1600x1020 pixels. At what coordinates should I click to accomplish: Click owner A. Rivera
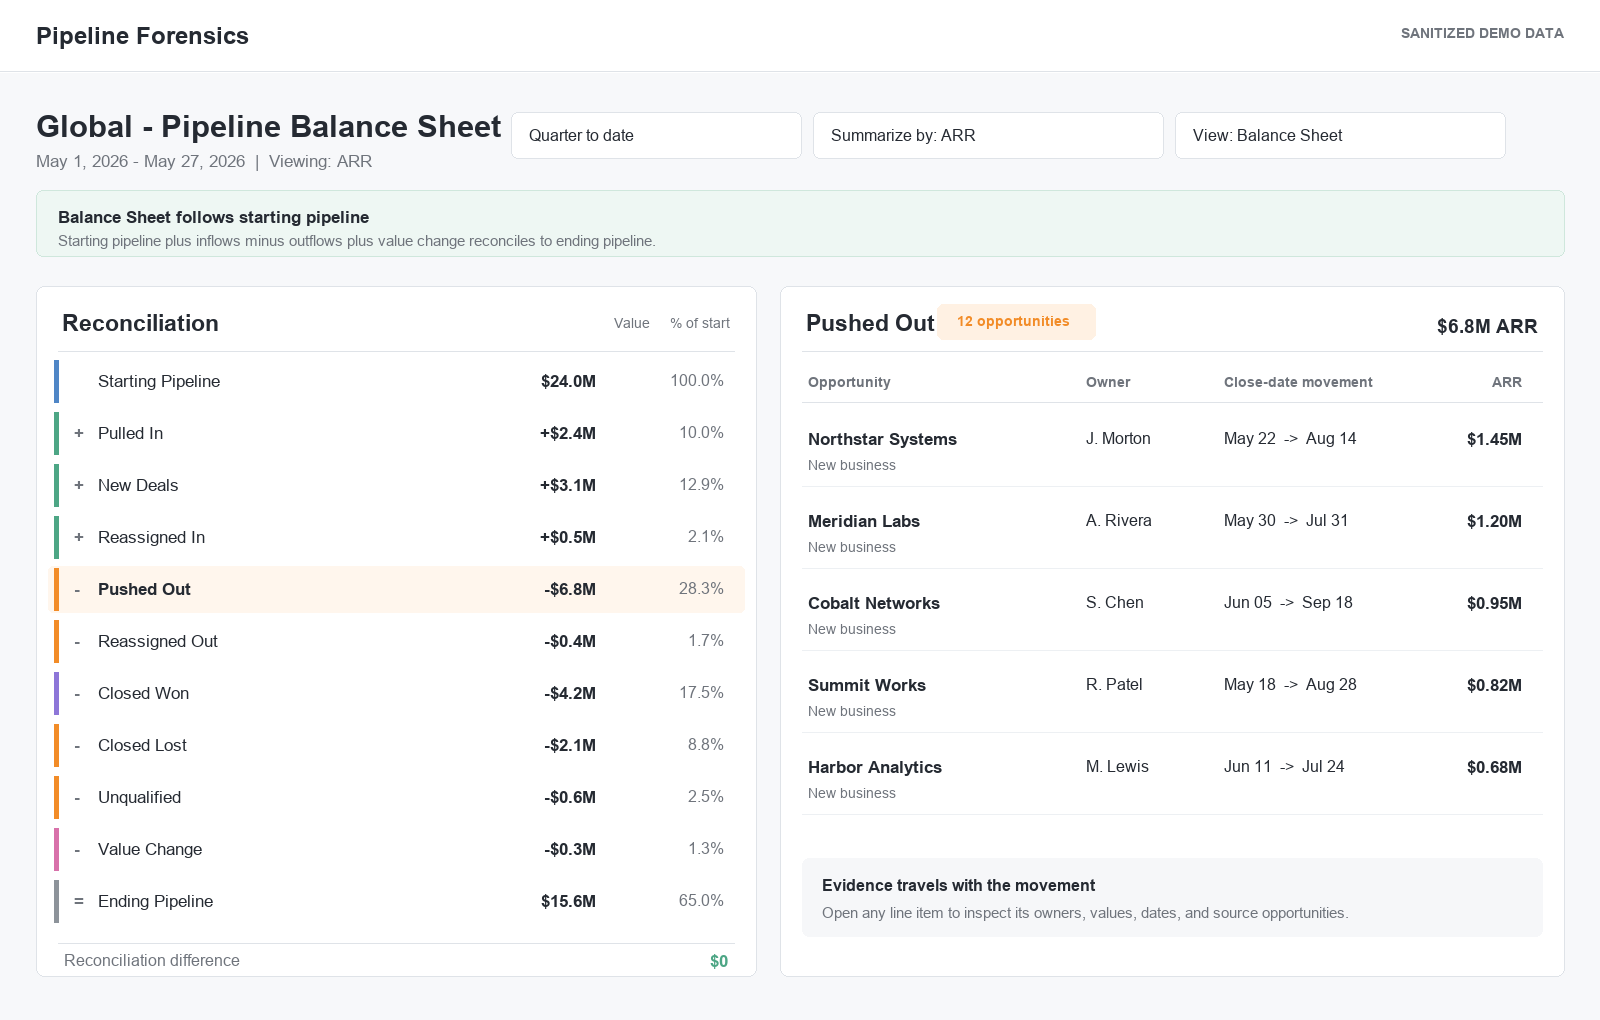pos(1119,520)
